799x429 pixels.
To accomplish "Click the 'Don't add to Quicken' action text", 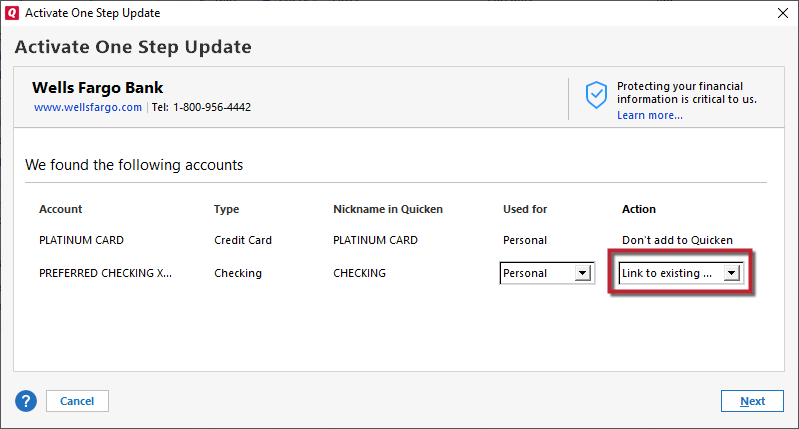I will pos(677,240).
